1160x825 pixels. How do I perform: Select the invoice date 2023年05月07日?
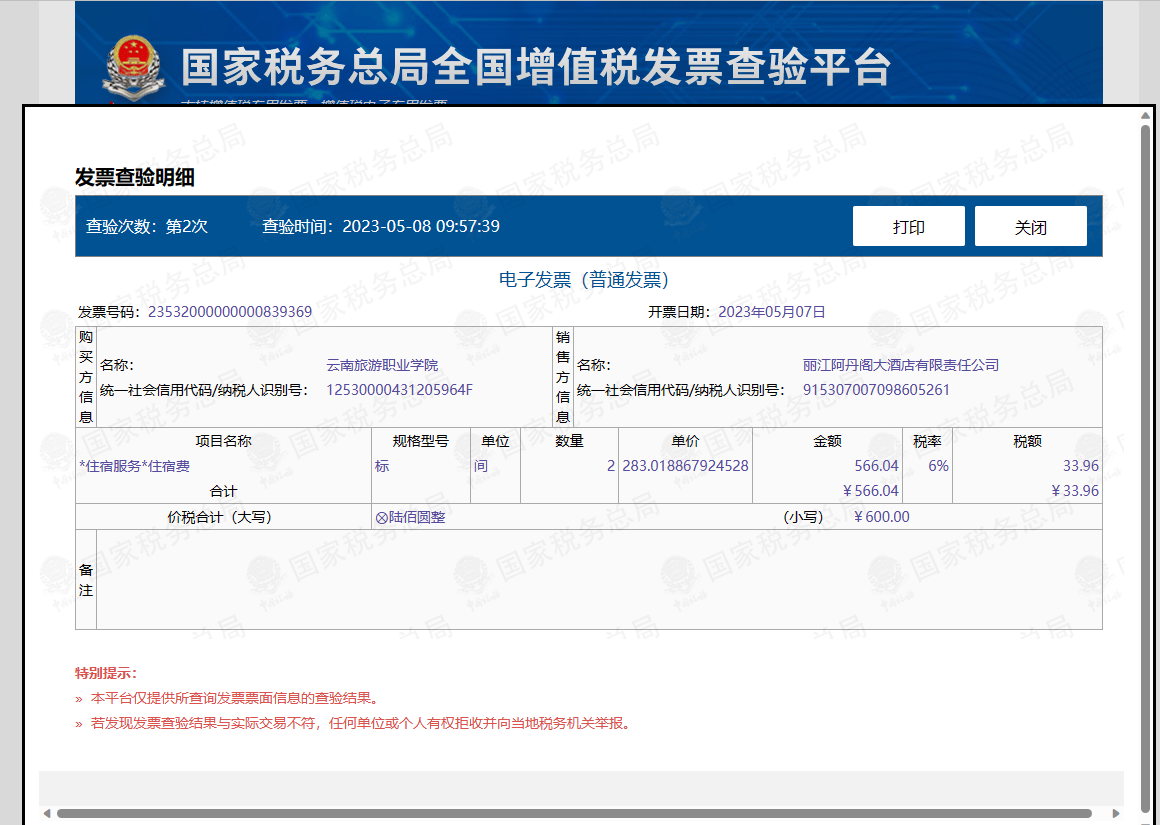pyautogui.click(x=772, y=312)
